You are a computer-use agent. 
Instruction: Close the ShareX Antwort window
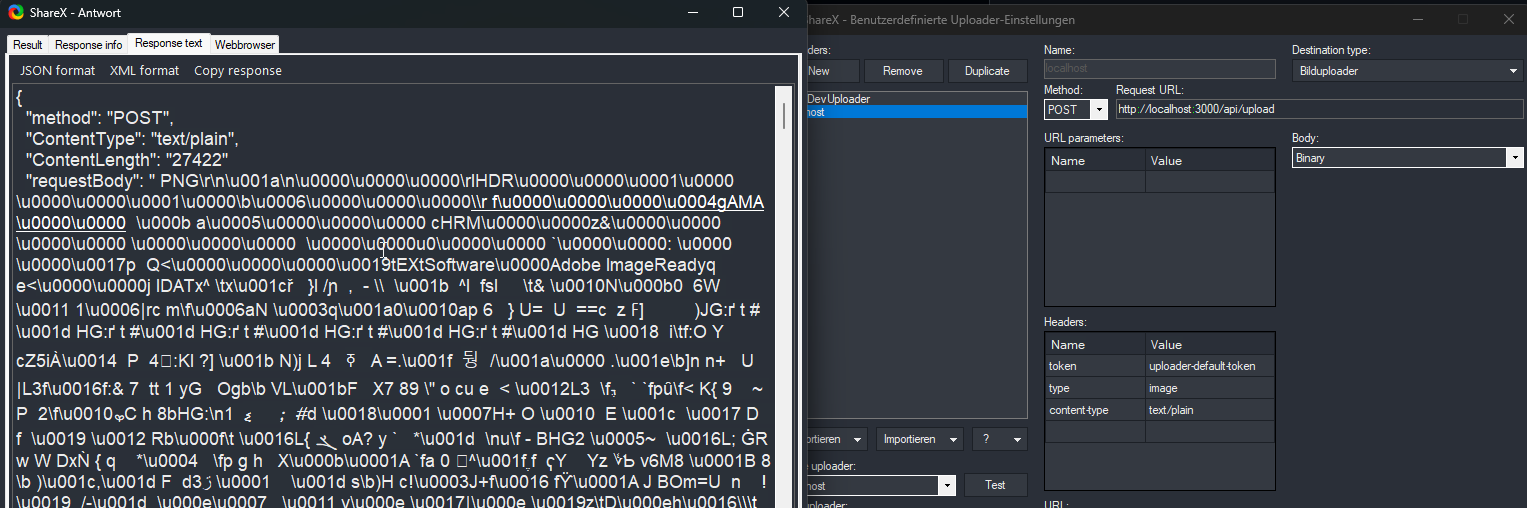[783, 12]
